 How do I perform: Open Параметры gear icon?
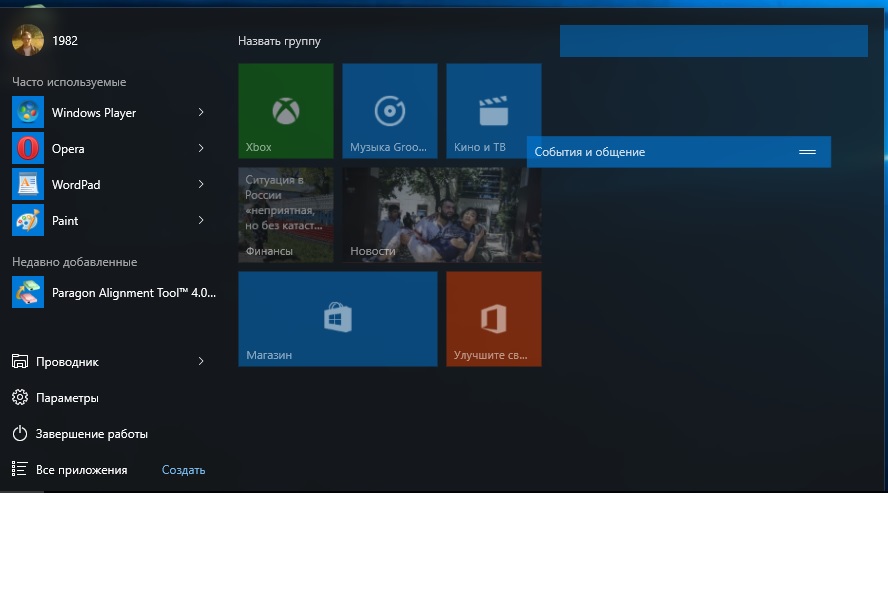coord(20,398)
